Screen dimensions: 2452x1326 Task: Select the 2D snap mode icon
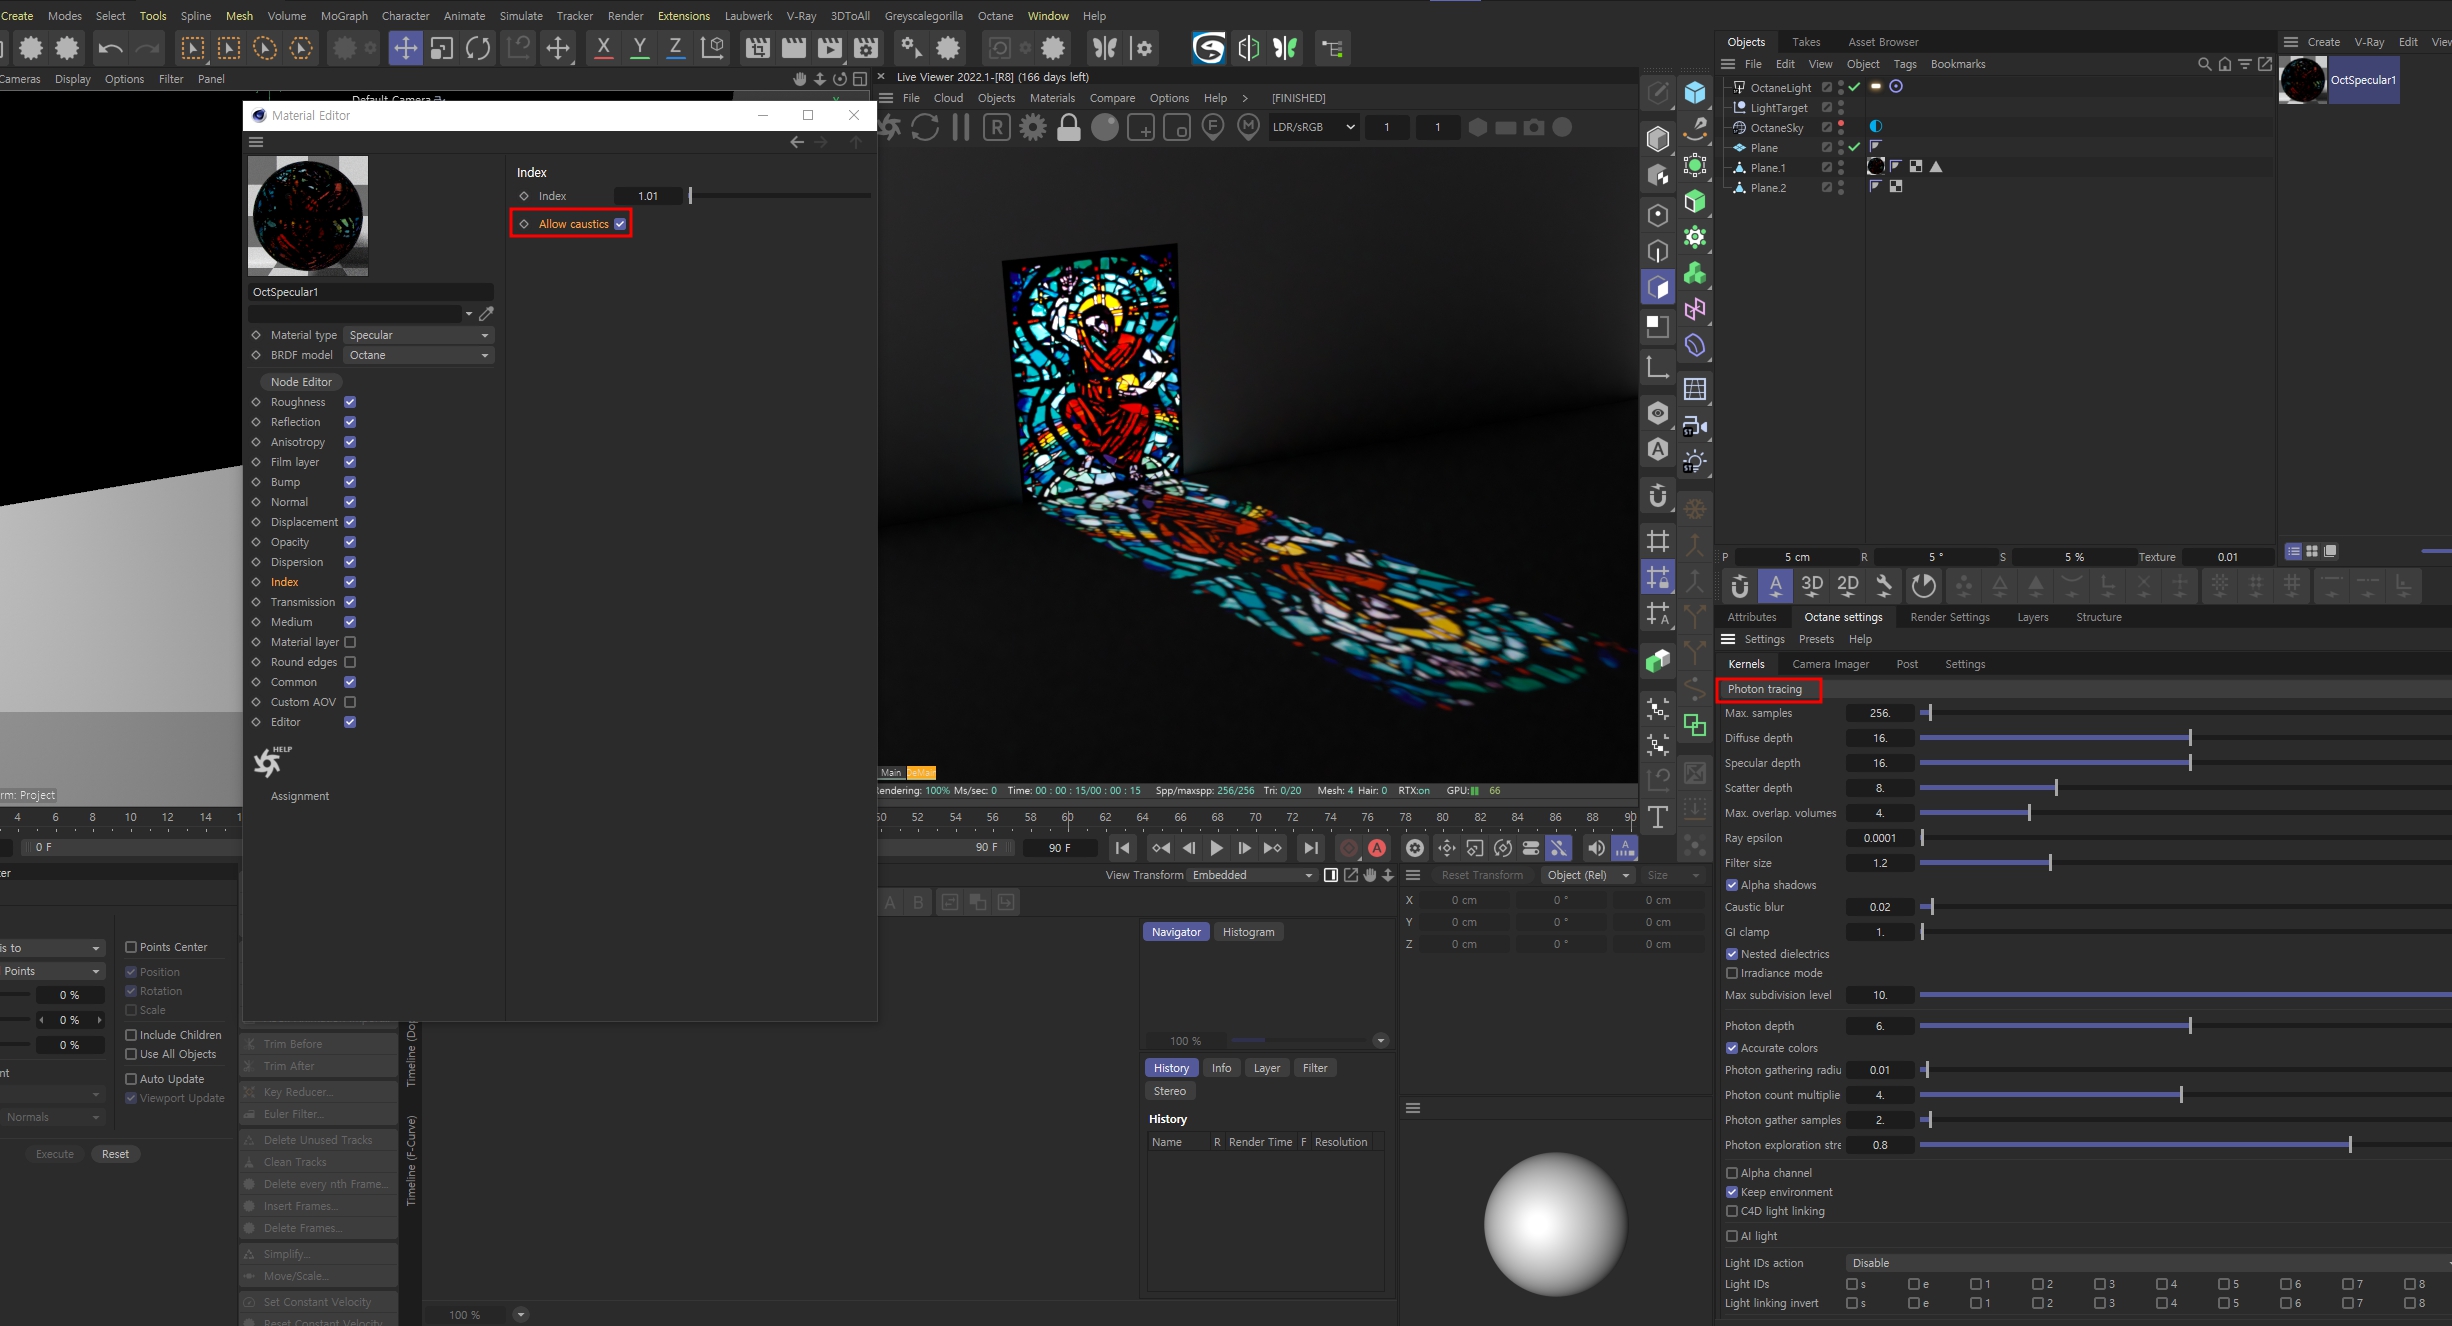tap(1848, 586)
